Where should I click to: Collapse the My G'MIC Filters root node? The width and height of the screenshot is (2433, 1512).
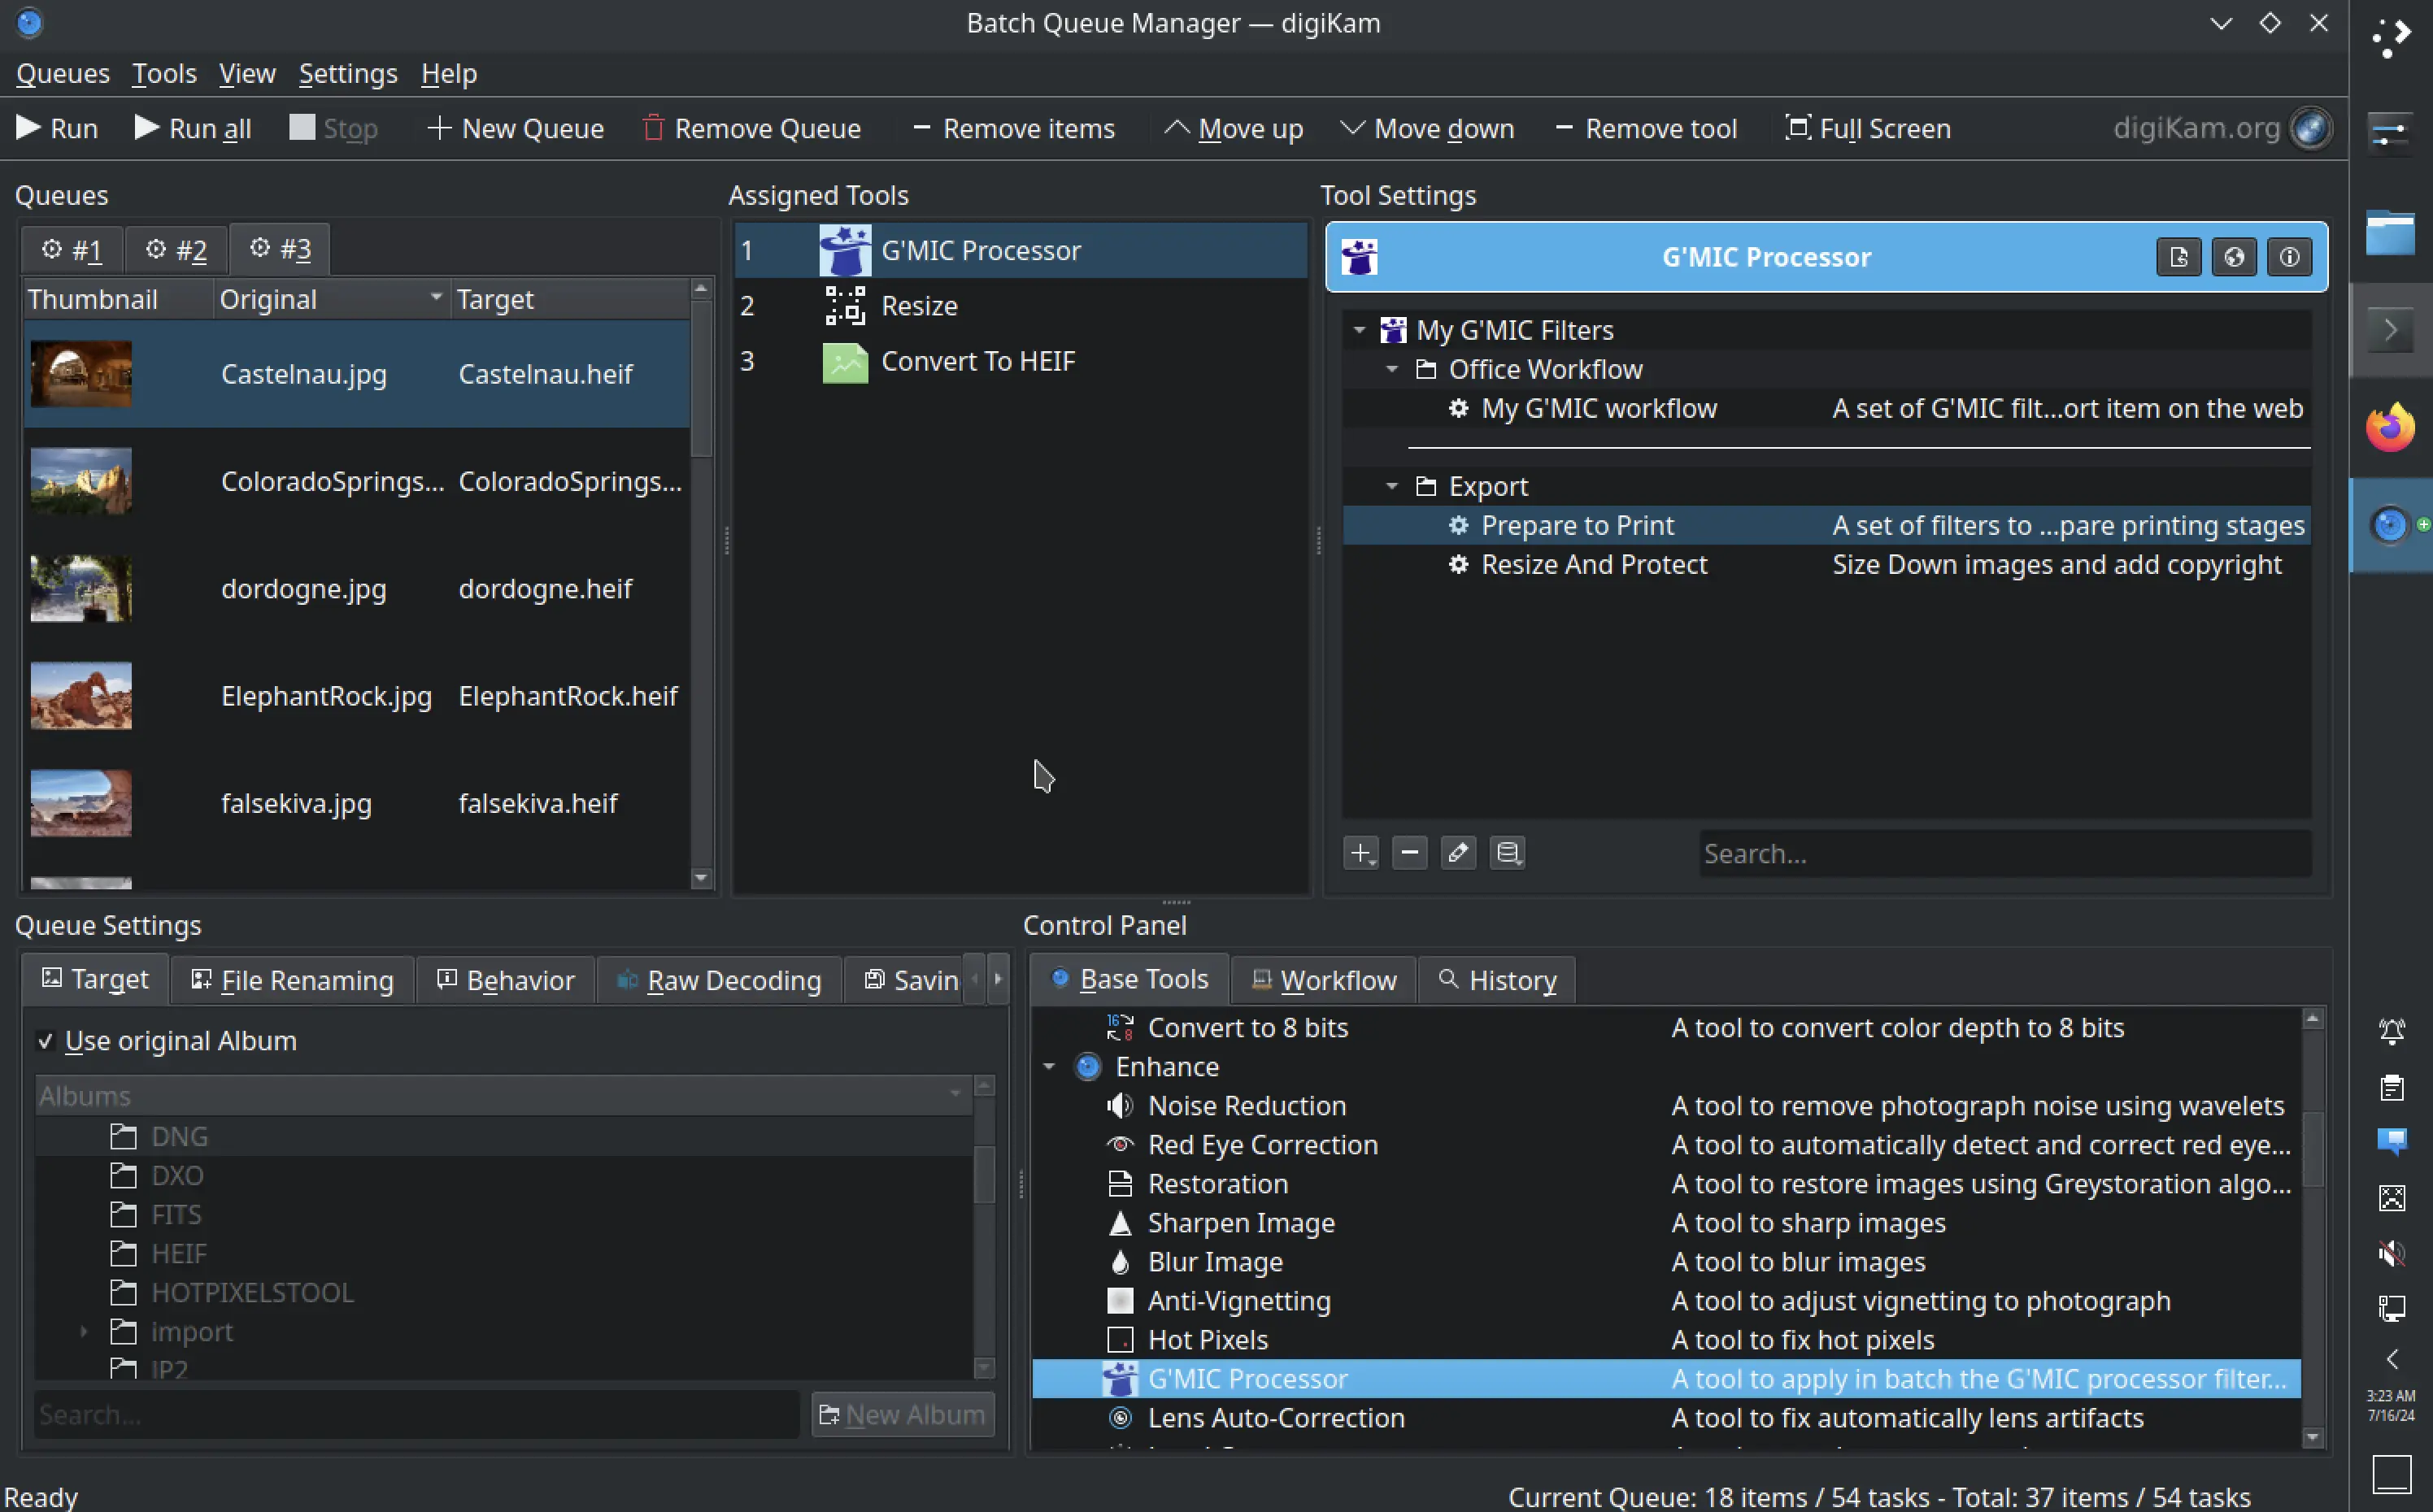[x=1359, y=330]
